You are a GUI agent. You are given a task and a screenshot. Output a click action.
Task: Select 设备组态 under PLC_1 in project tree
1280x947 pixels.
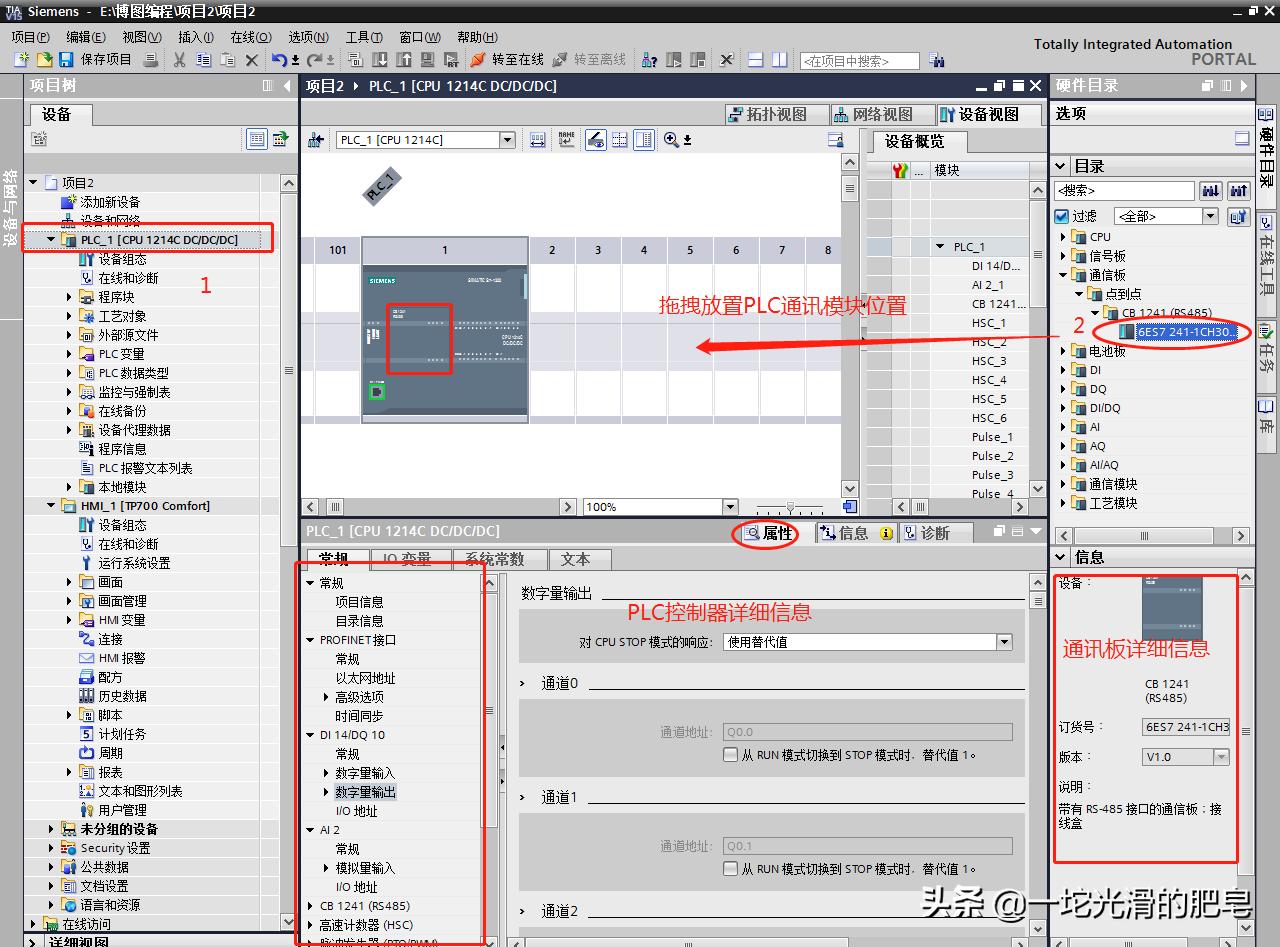pyautogui.click(x=122, y=259)
